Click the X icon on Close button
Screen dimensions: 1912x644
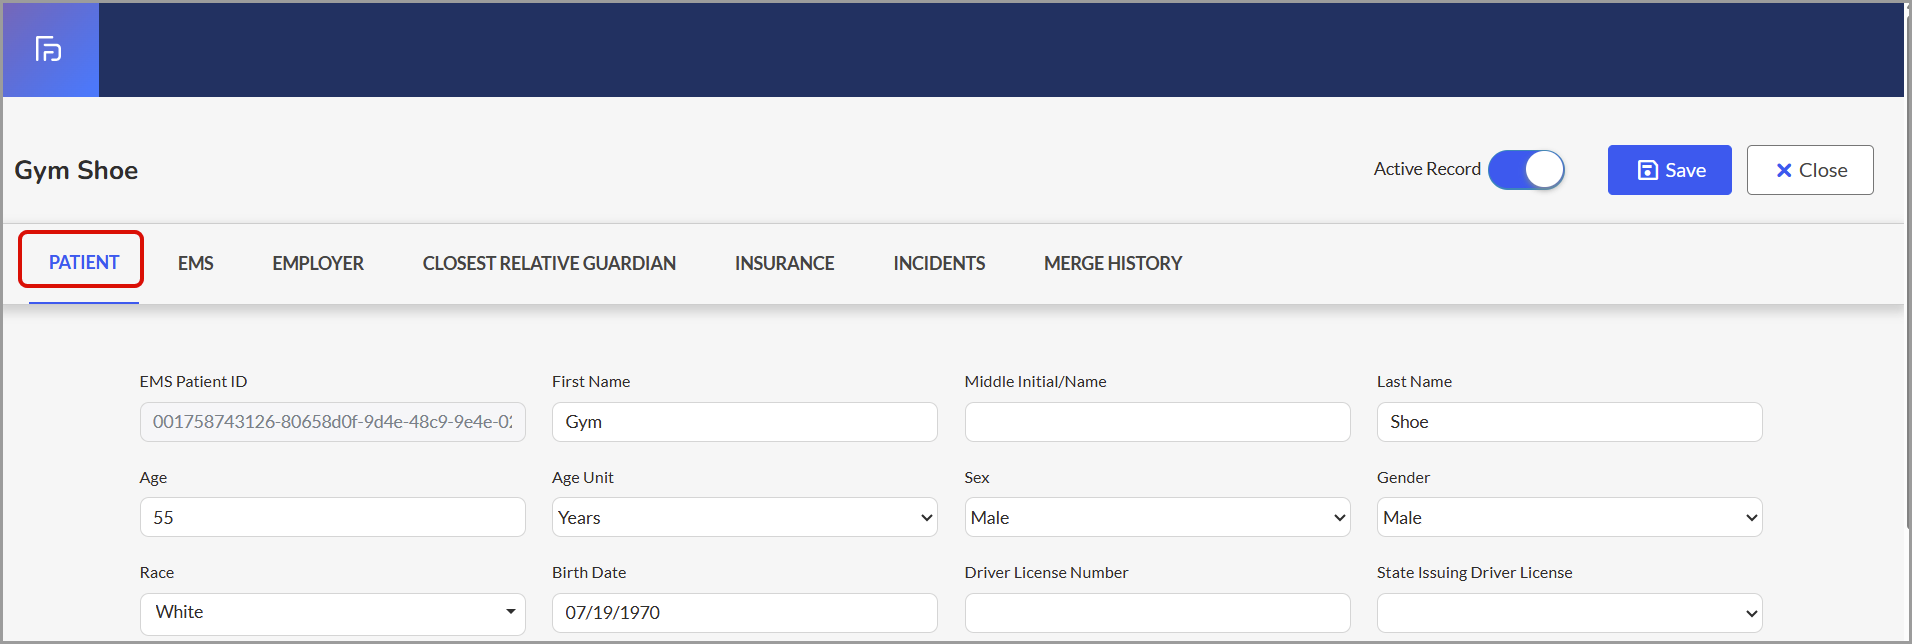tap(1783, 171)
